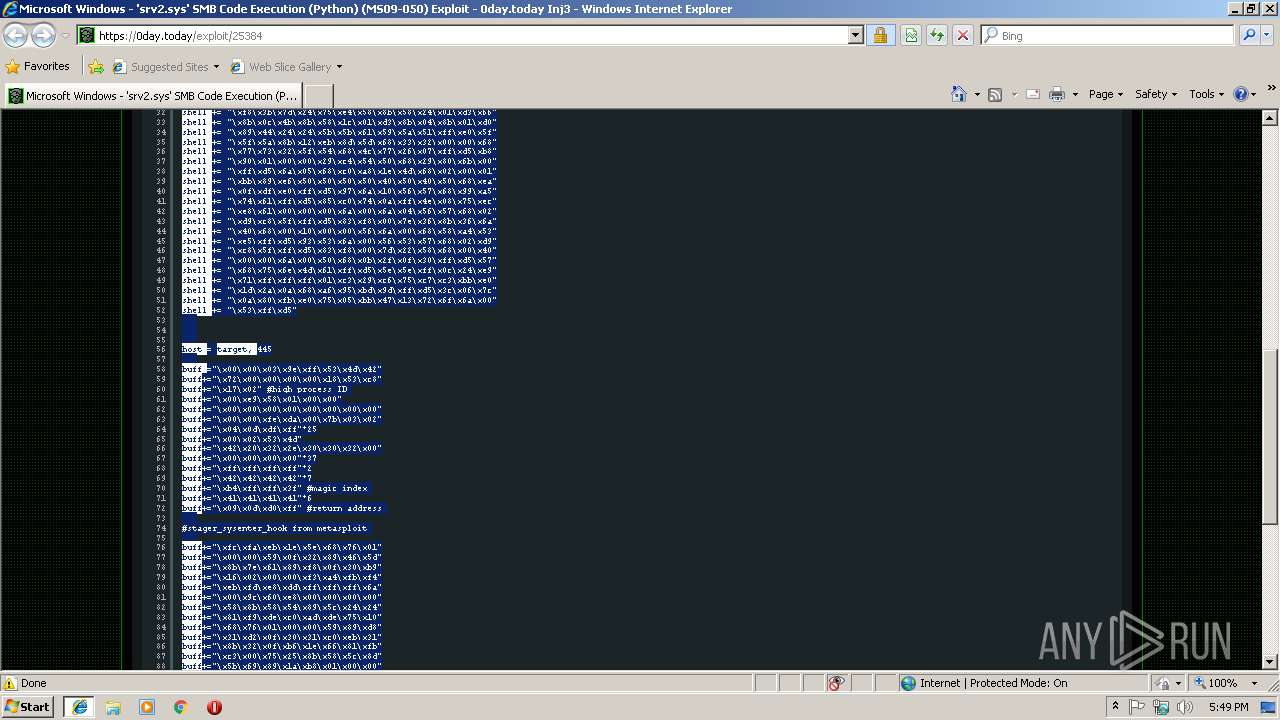Click the address bar URL field
Image resolution: width=1280 pixels, height=720 pixels.
462,35
